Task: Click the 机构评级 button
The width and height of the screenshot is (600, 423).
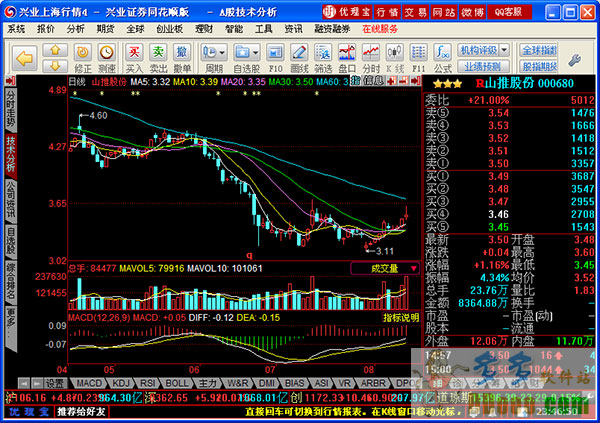Action: pos(478,50)
